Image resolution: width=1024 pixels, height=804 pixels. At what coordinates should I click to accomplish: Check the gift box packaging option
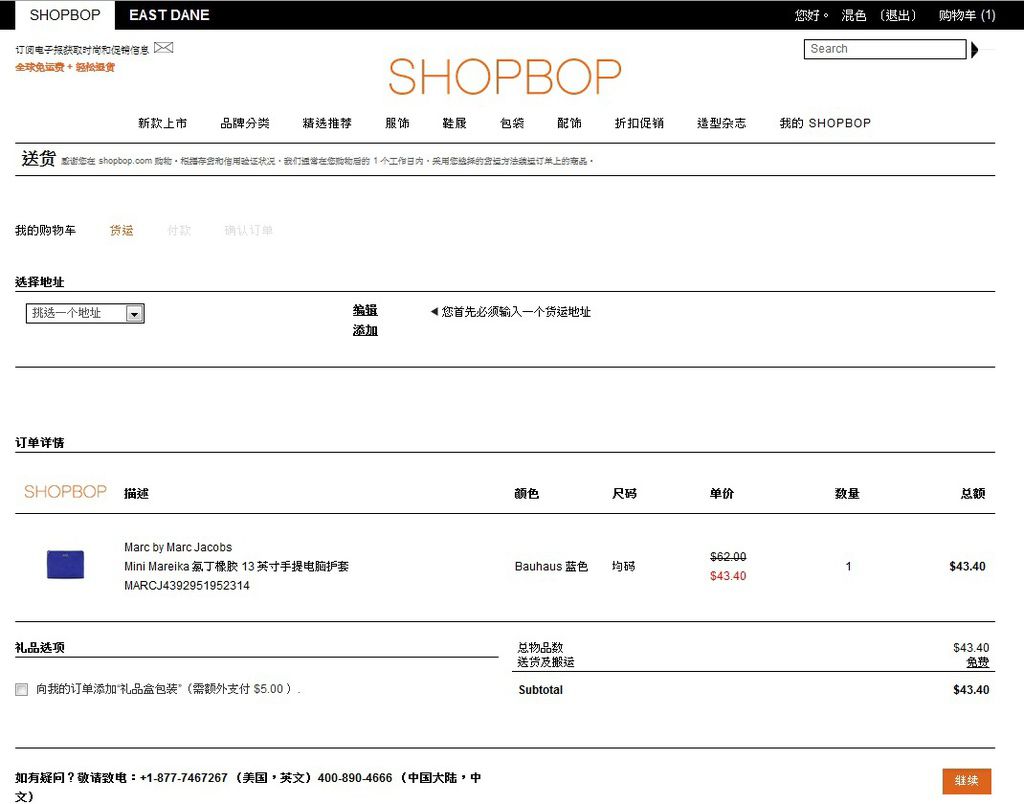(x=22, y=689)
